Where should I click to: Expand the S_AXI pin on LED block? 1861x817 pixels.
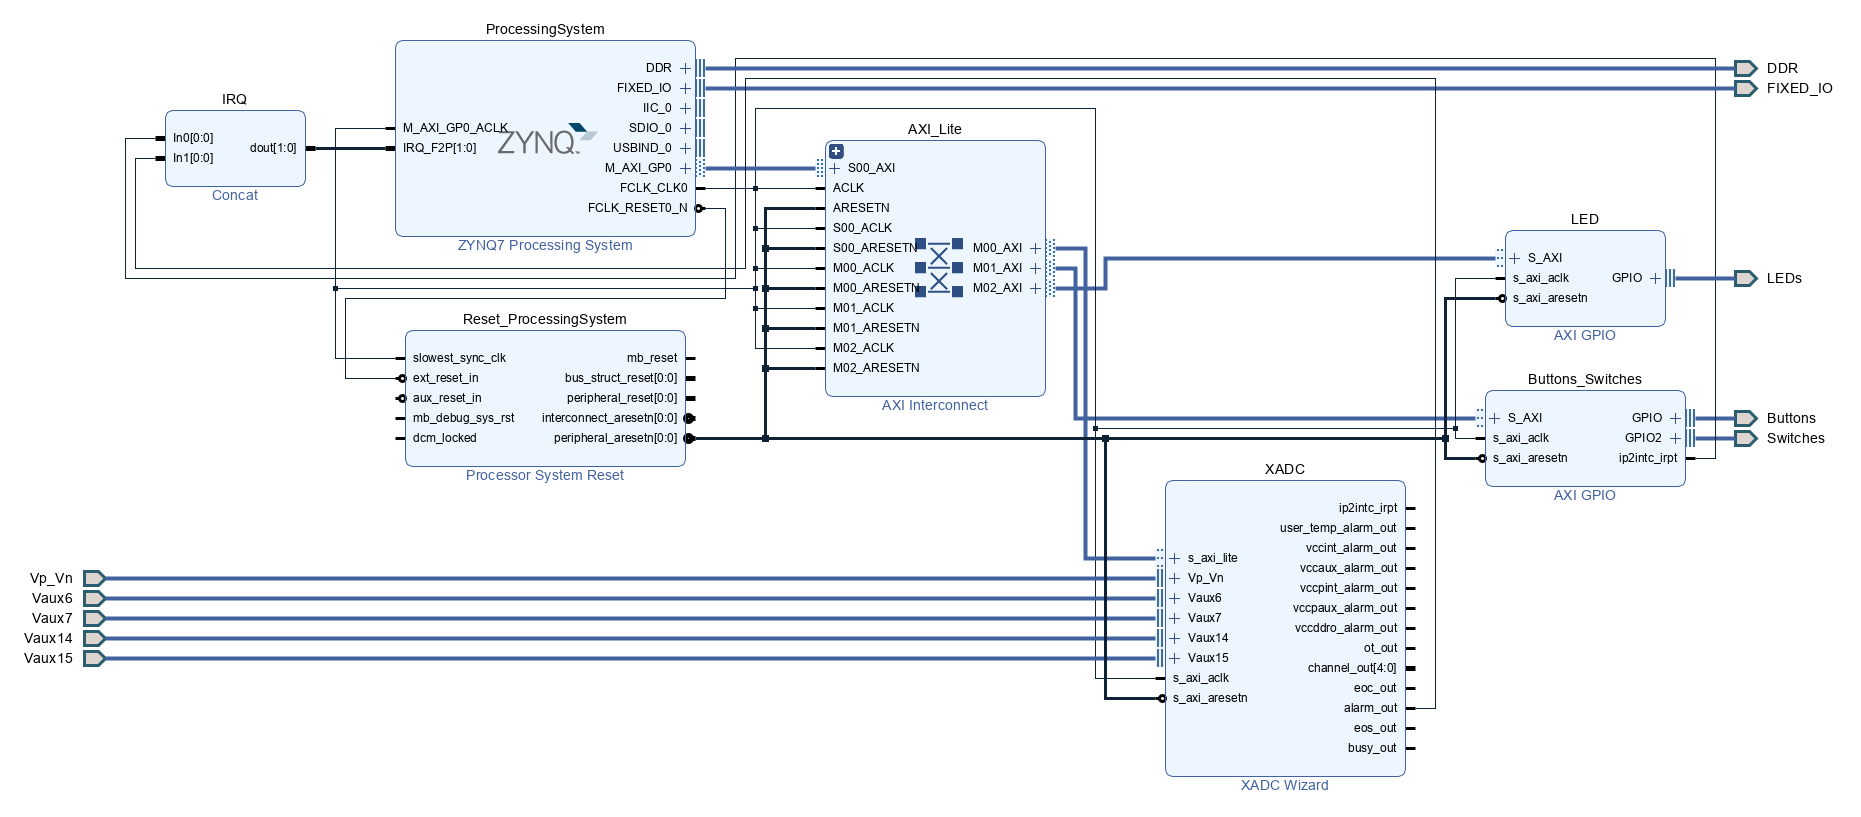point(1515,258)
